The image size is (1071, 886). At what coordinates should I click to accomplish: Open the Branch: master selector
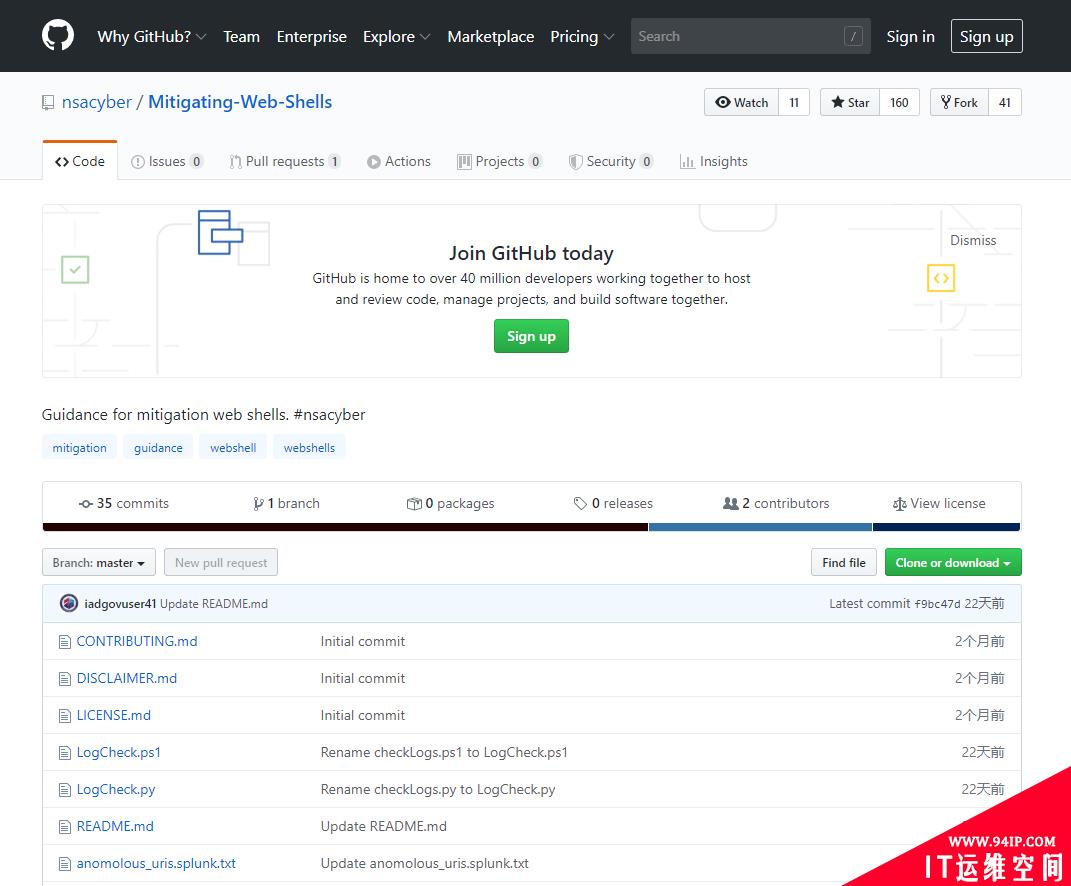click(99, 562)
